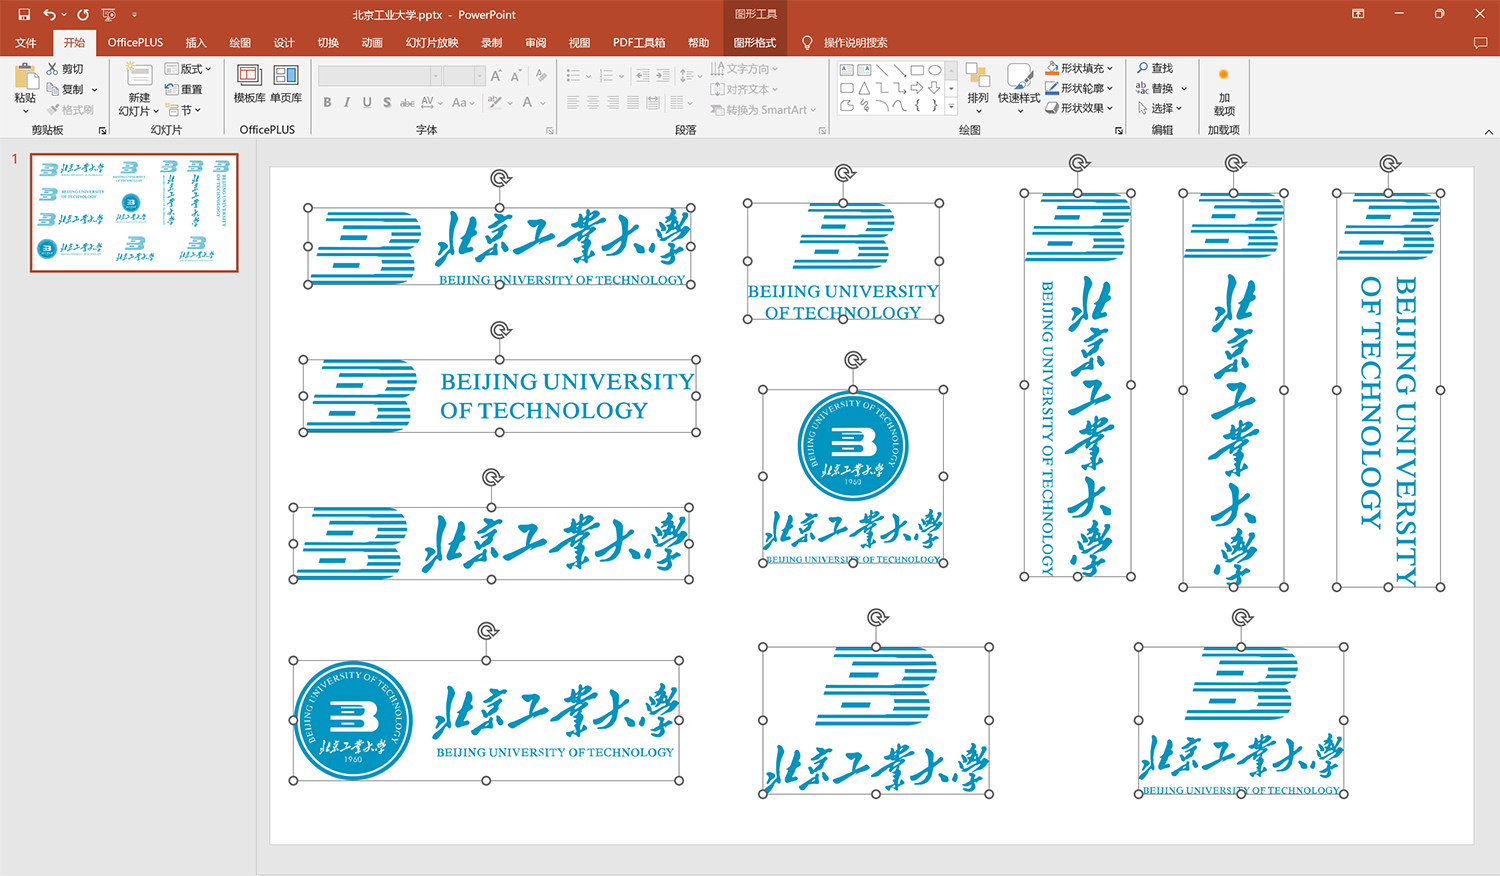Viewport: 1500px width, 876px height.
Task: Click Find (查找) magnifier button
Action: [1156, 68]
